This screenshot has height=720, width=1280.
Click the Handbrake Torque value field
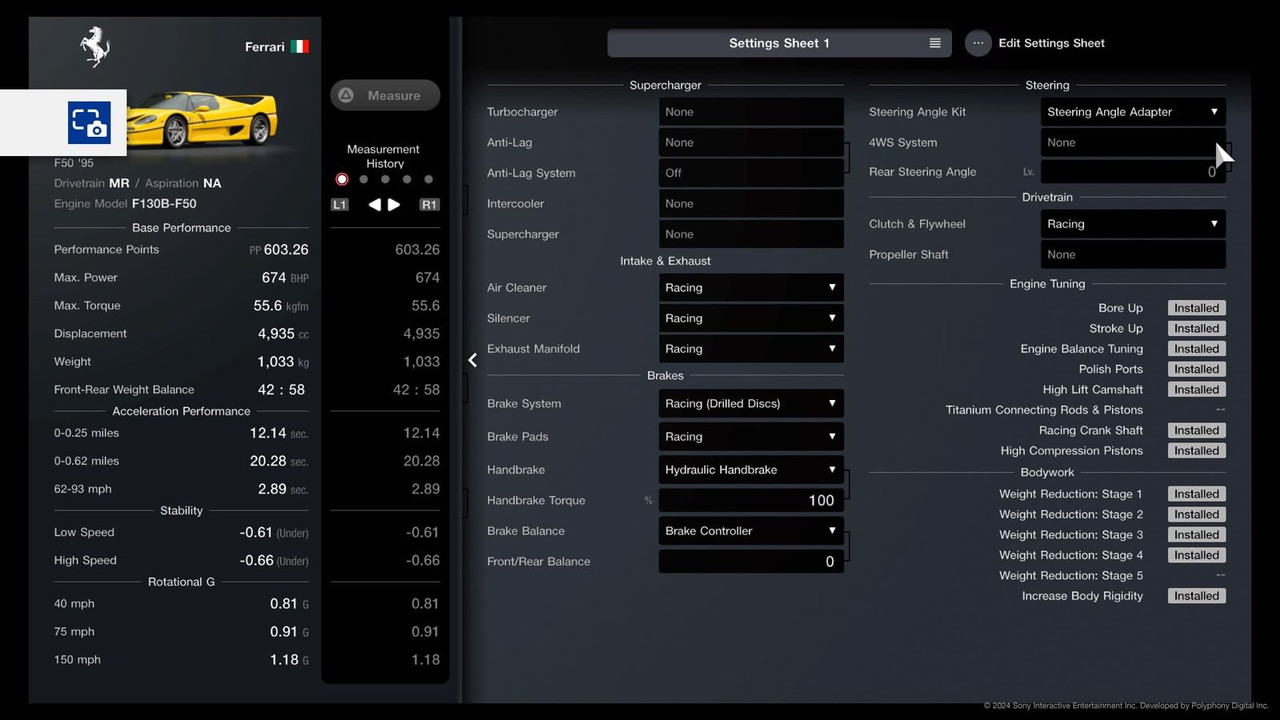[x=751, y=500]
